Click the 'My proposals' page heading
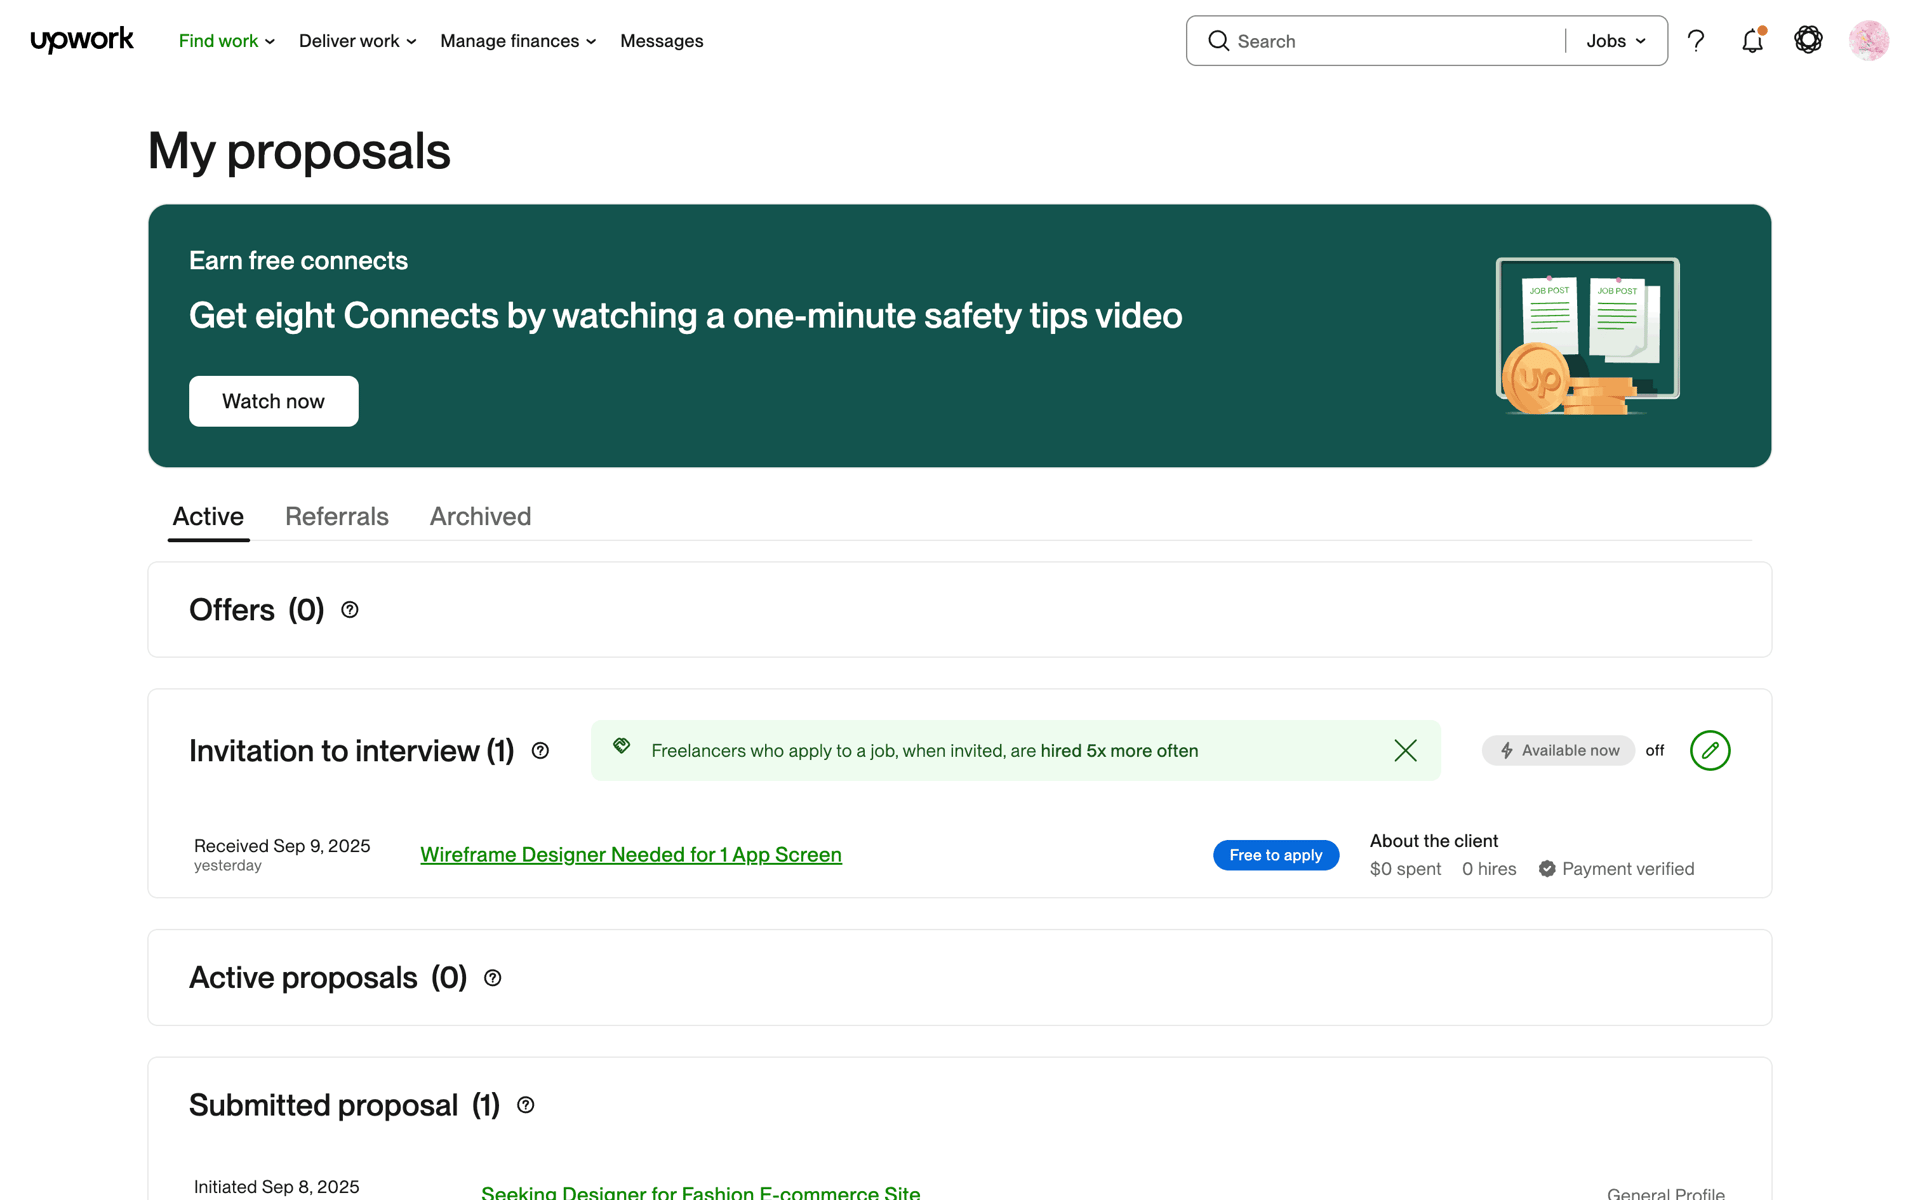The image size is (1920, 1200). coord(299,151)
